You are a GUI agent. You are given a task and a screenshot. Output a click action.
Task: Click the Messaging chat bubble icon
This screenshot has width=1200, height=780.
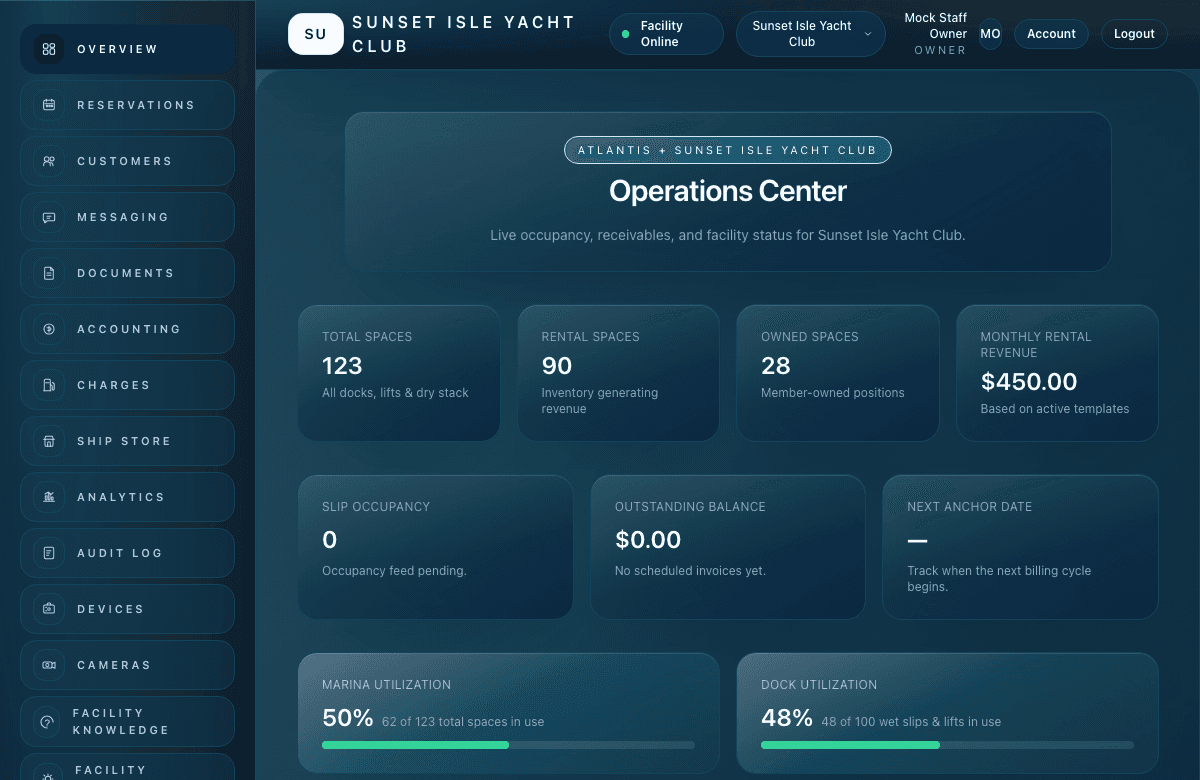coord(49,217)
